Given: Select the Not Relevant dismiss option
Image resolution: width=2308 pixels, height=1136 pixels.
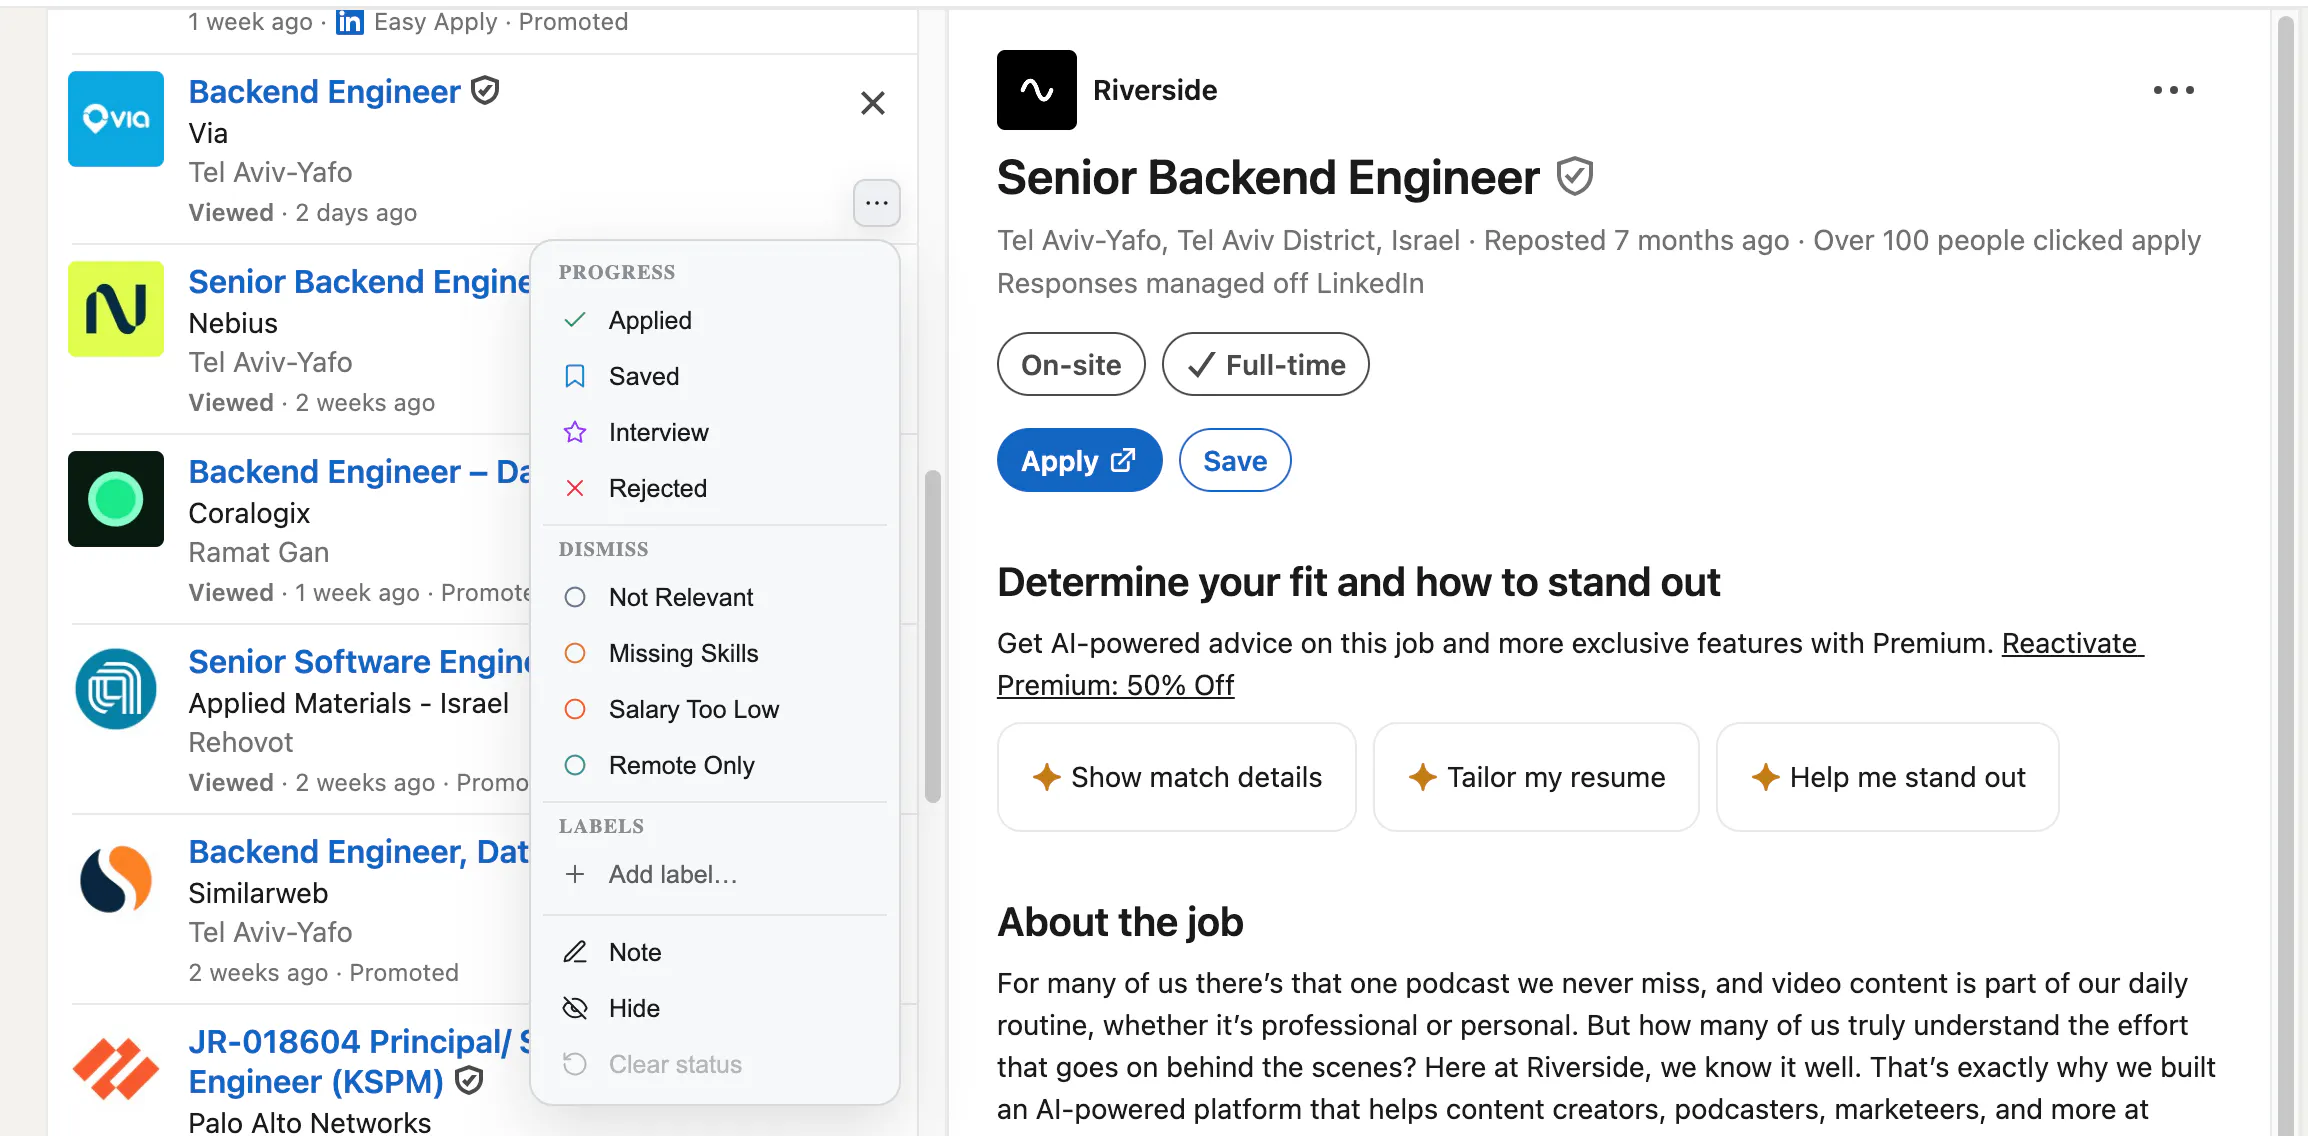Looking at the screenshot, I should coord(715,597).
